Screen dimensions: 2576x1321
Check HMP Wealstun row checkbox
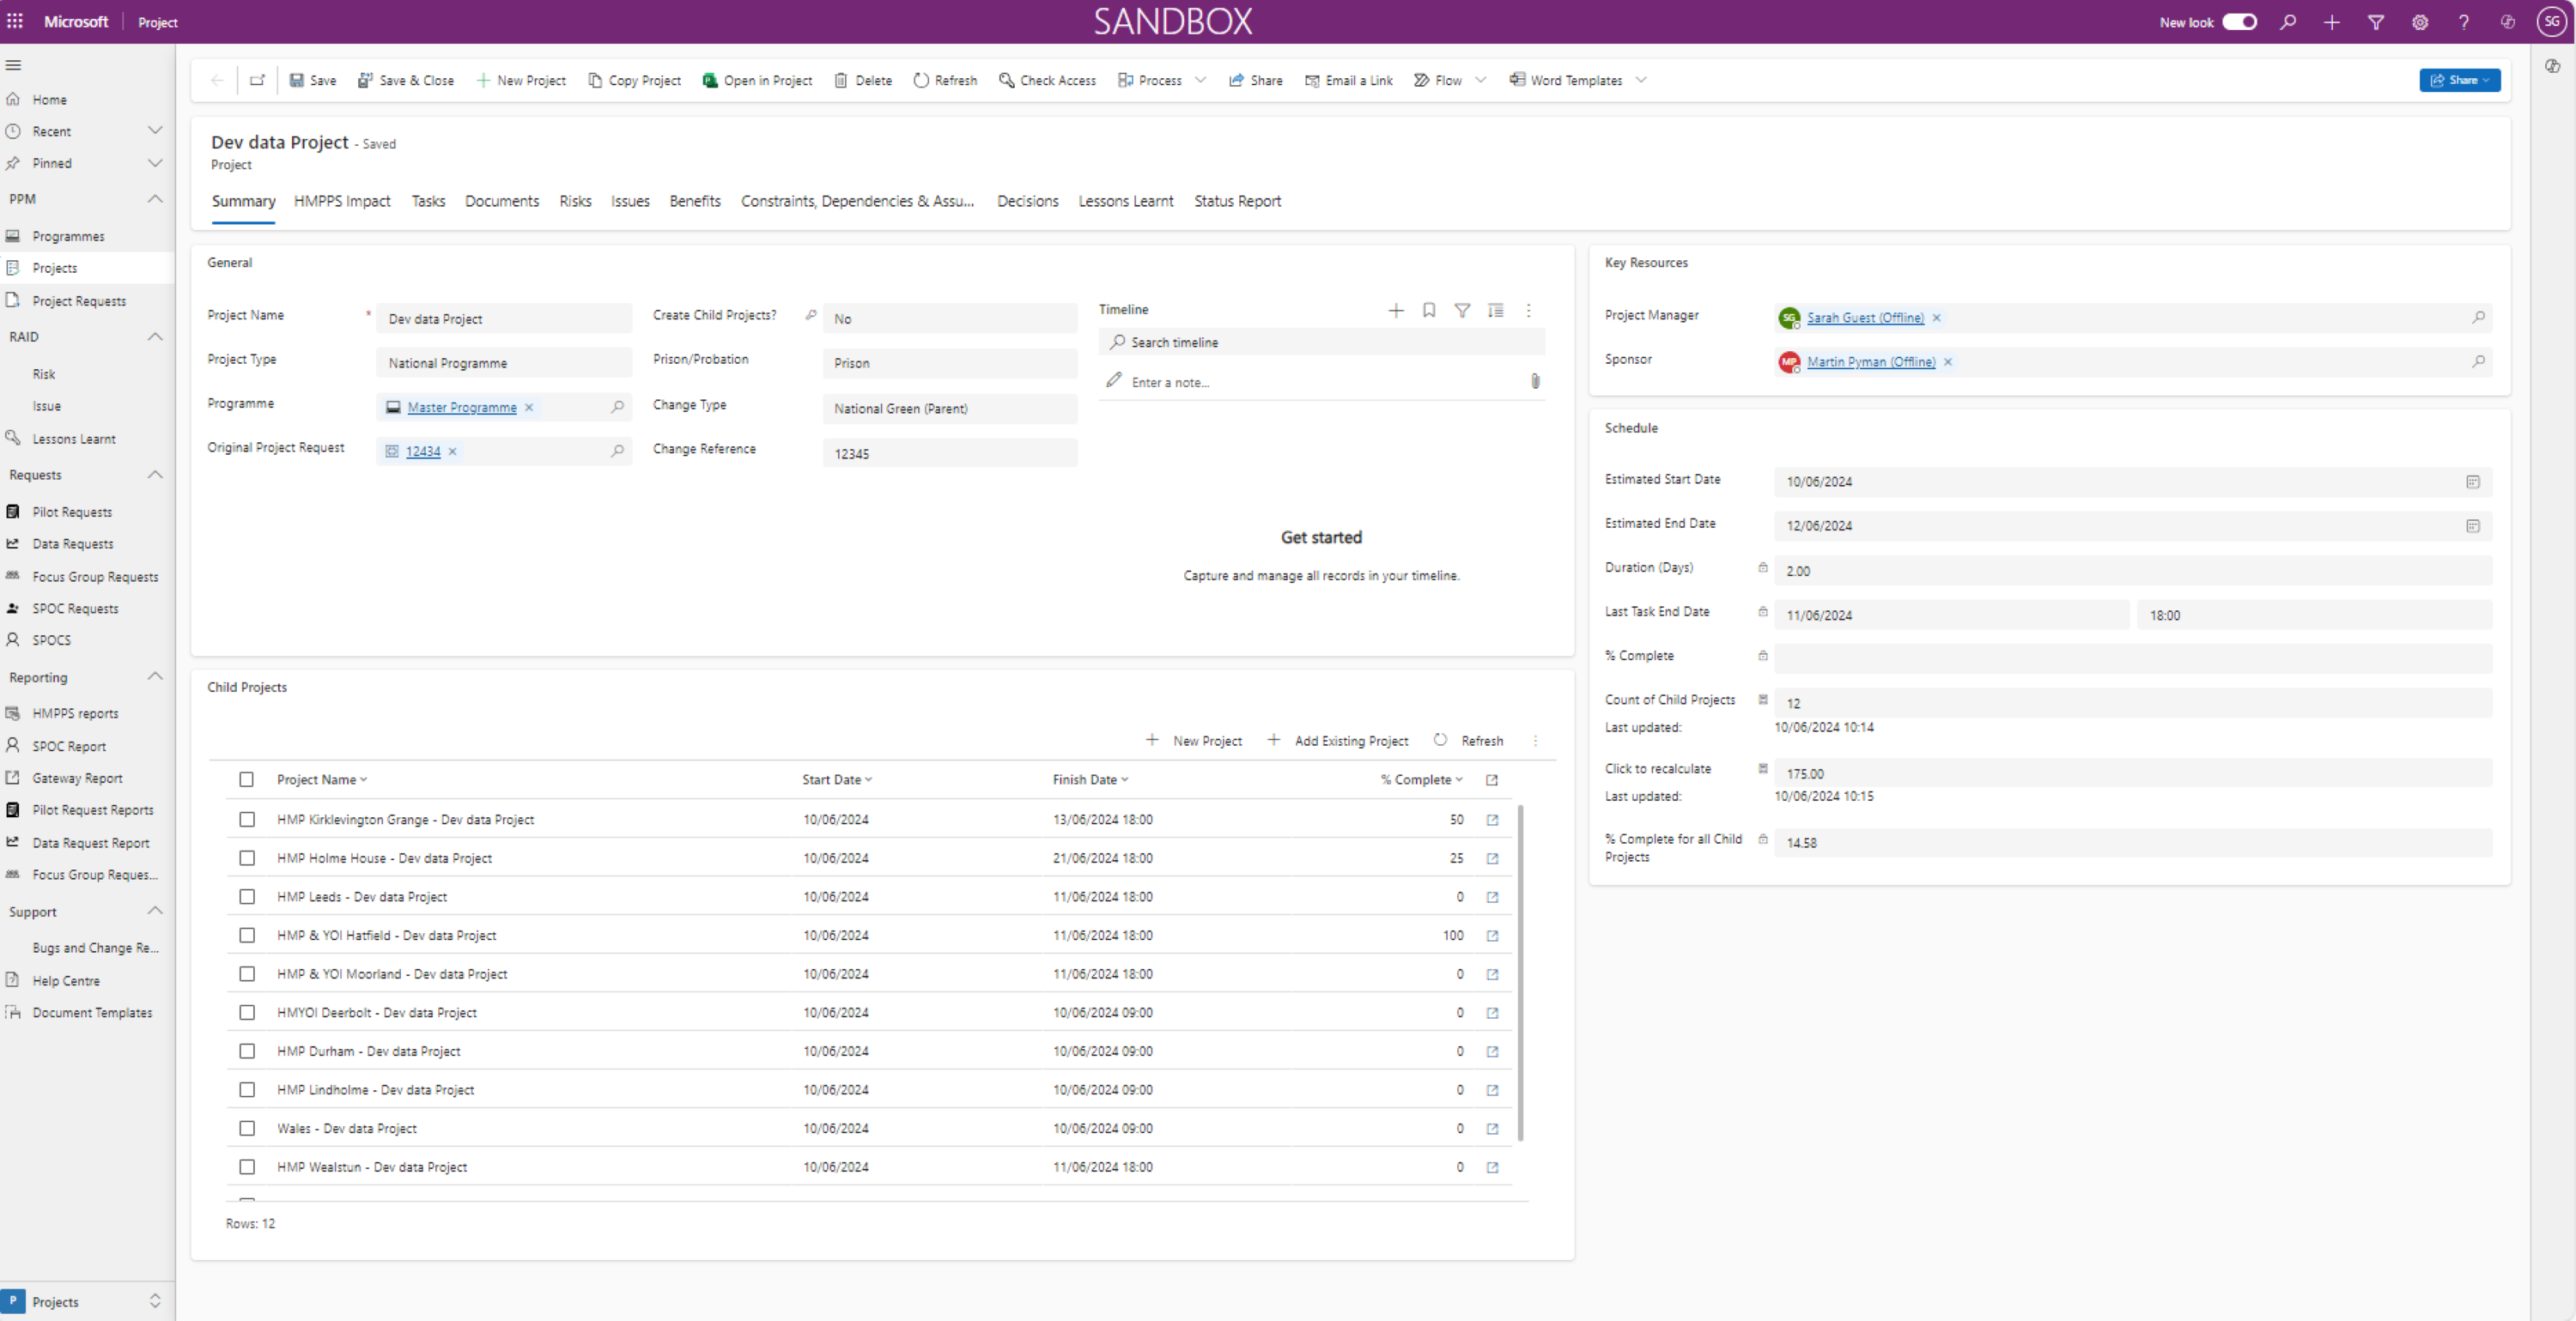coord(246,1168)
